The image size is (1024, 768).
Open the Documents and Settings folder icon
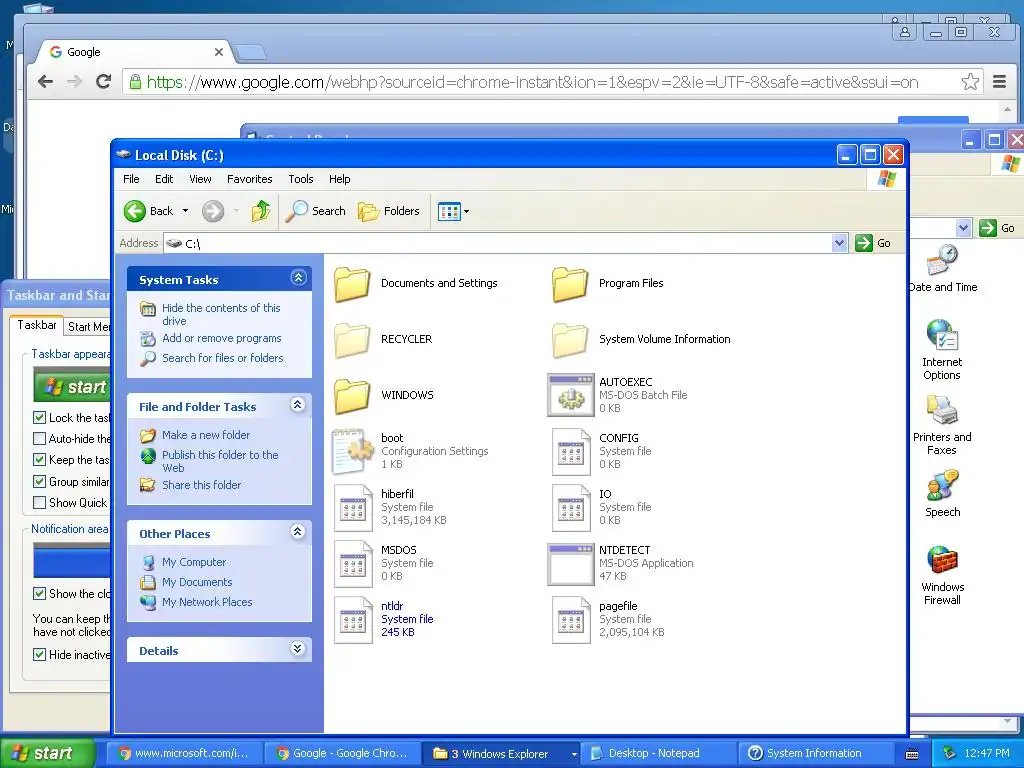click(352, 284)
